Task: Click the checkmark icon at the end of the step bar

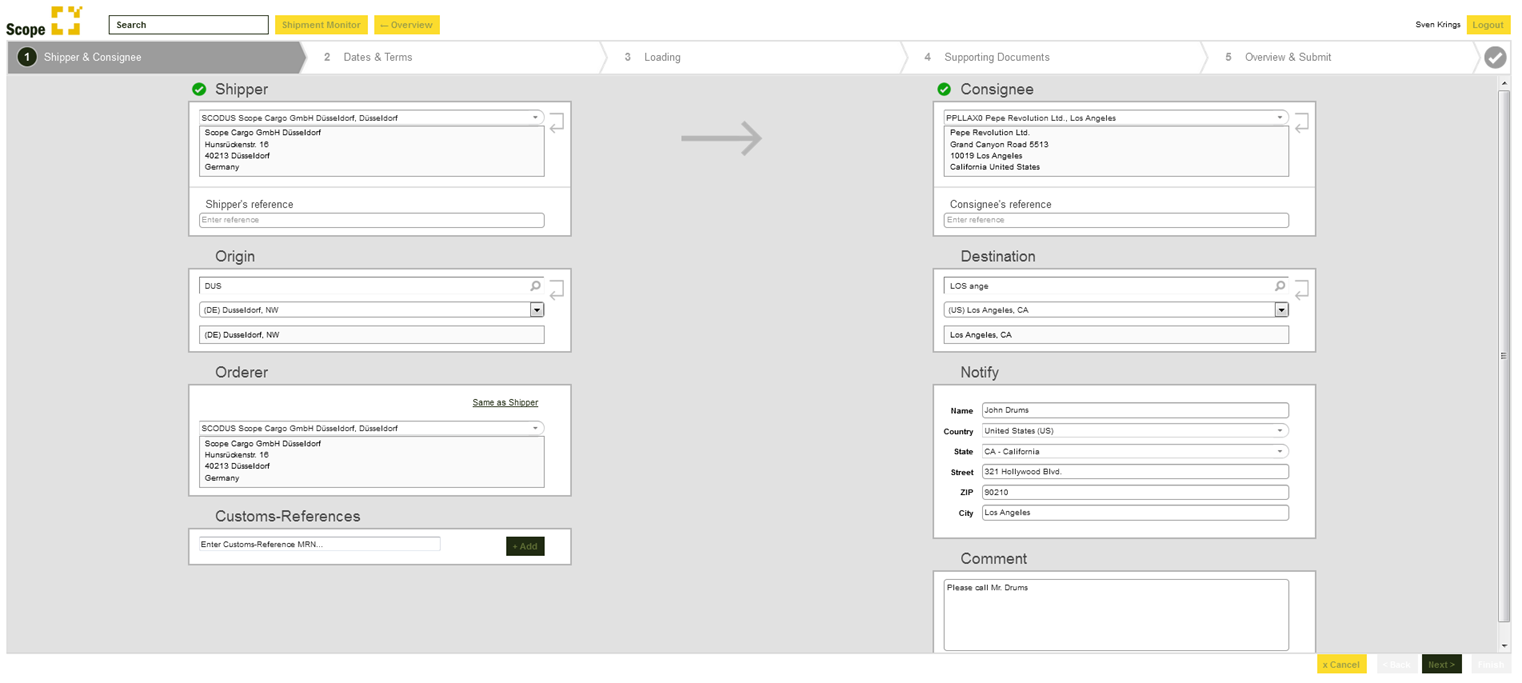Action: tap(1494, 57)
